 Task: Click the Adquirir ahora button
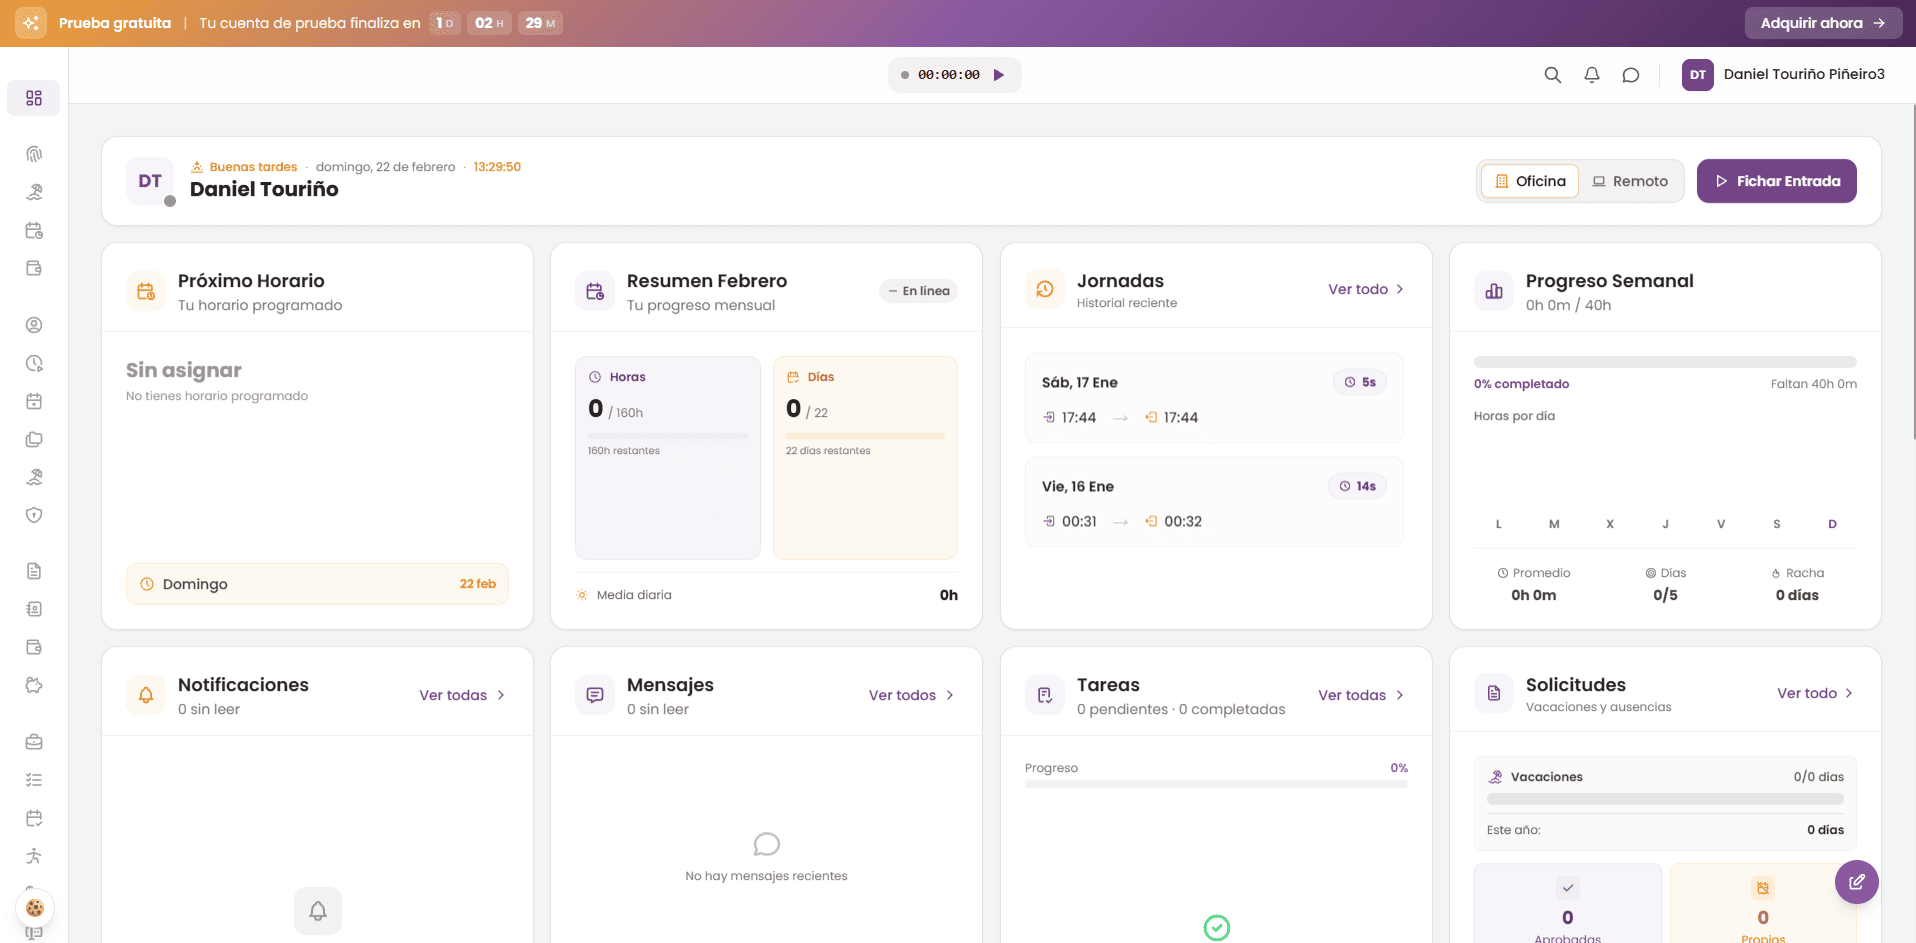1823,22
